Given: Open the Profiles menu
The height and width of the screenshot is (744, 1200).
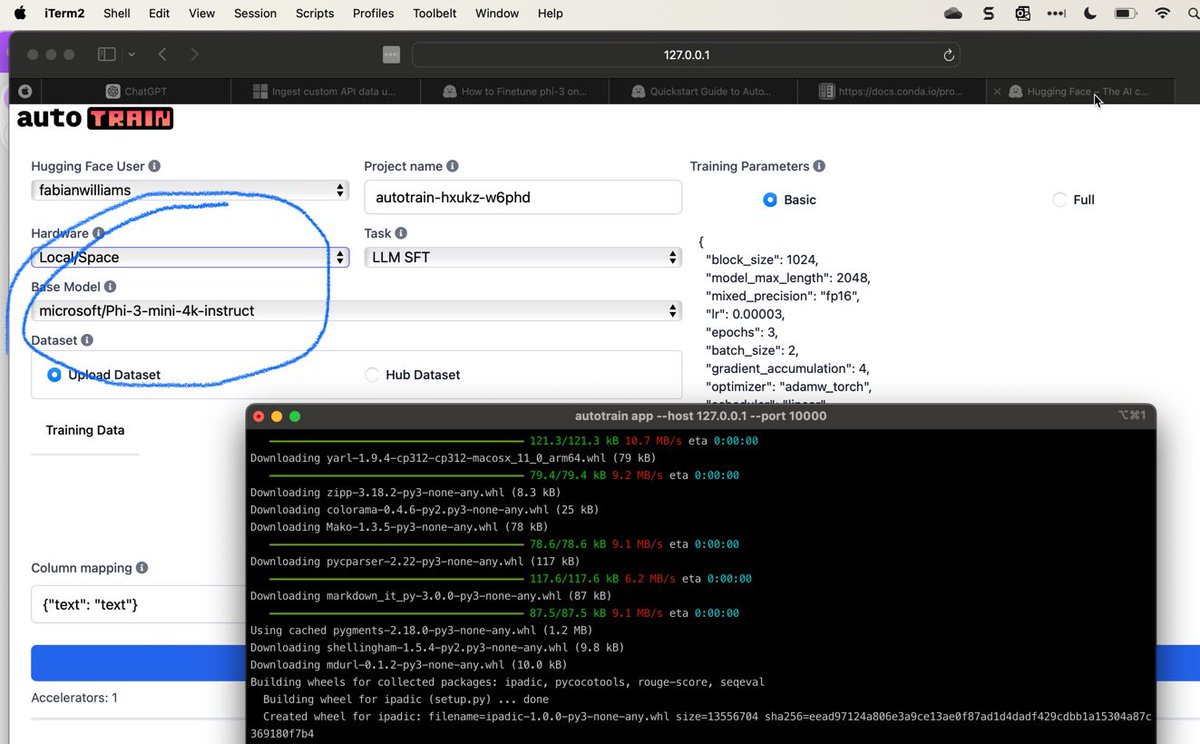Looking at the screenshot, I should pos(373,13).
